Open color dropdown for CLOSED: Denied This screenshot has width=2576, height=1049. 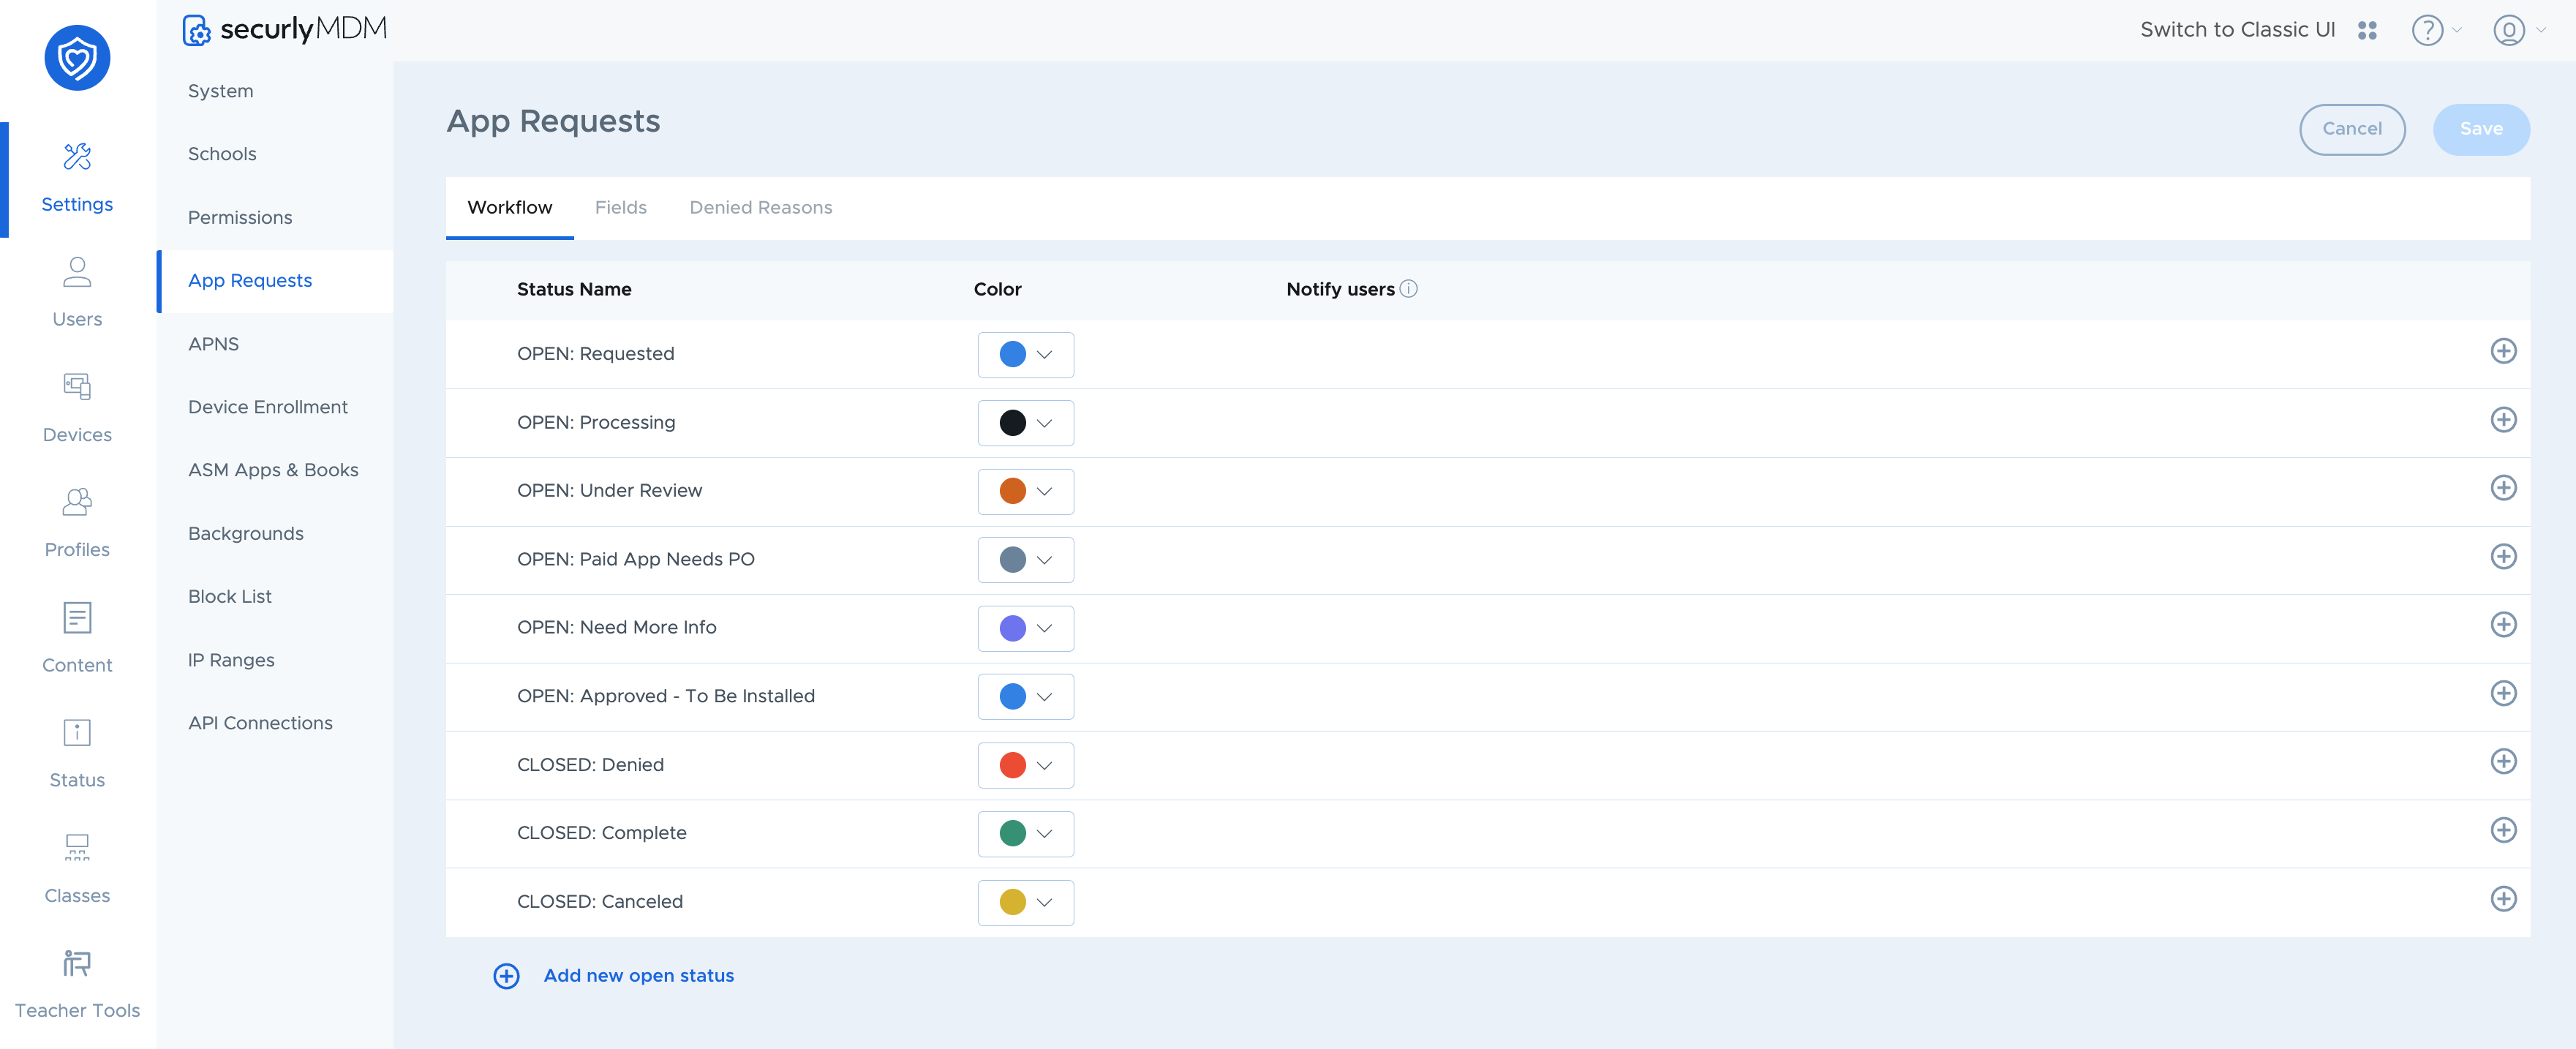pos(1026,765)
